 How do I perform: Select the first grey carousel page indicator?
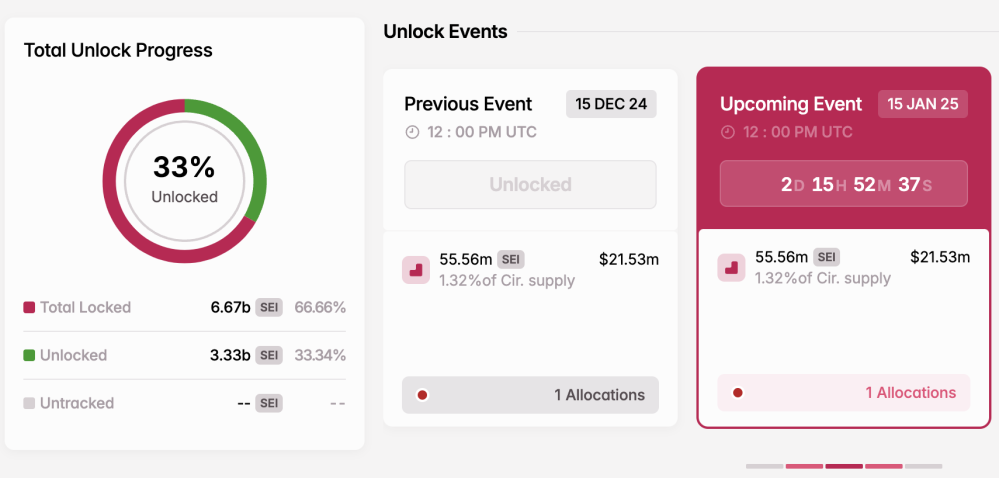pos(765,467)
